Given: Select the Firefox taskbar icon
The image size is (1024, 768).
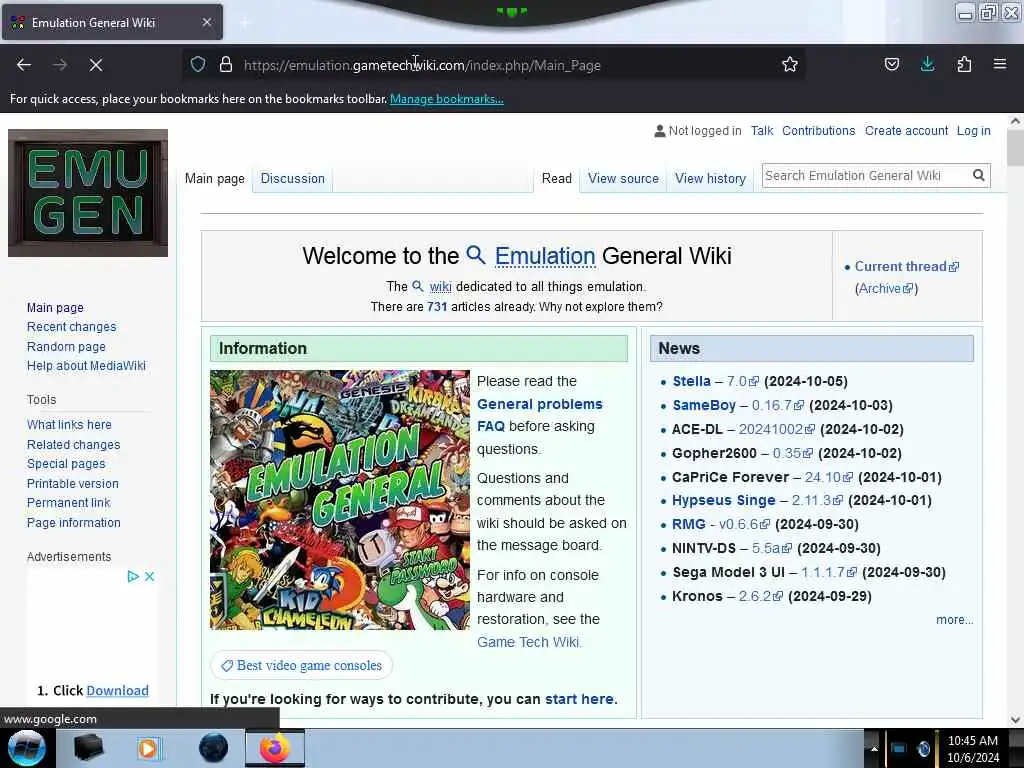Looking at the screenshot, I should [x=275, y=748].
